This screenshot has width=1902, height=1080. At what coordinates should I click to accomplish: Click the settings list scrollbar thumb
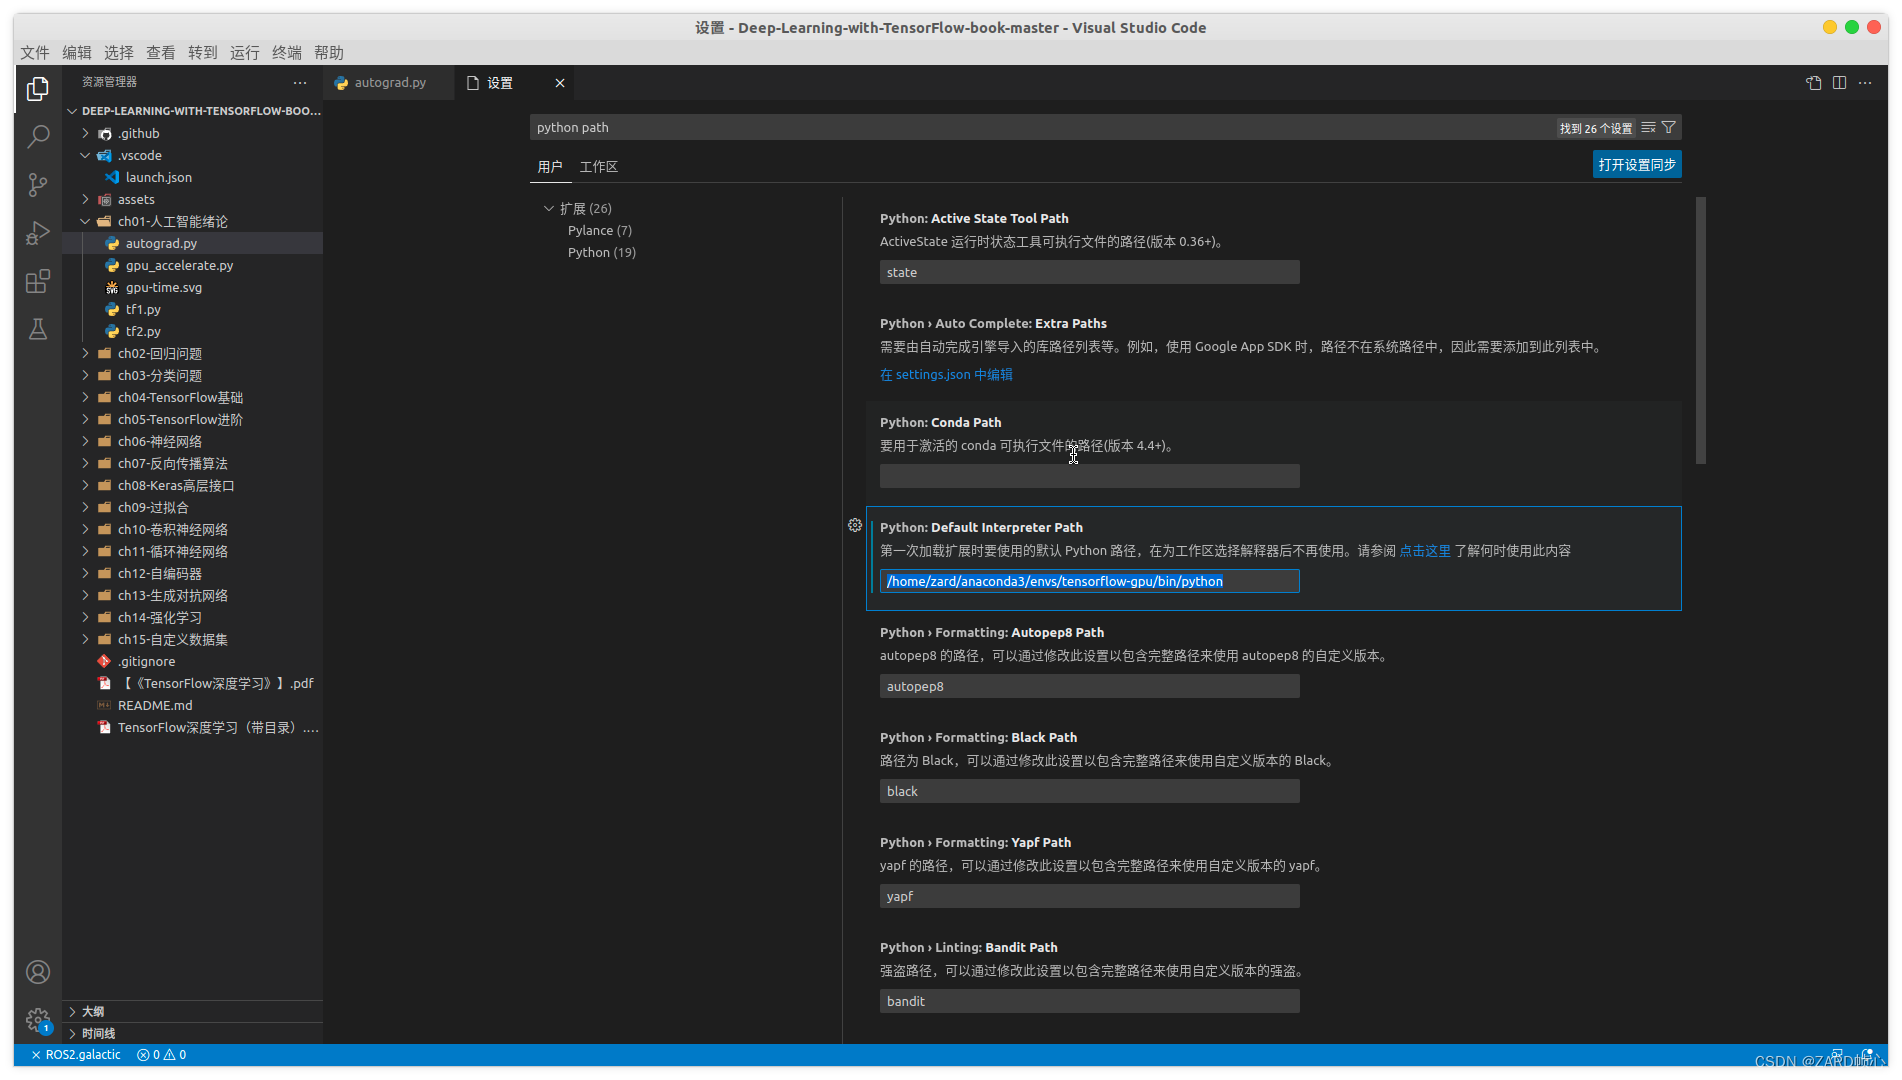[x=1700, y=330]
